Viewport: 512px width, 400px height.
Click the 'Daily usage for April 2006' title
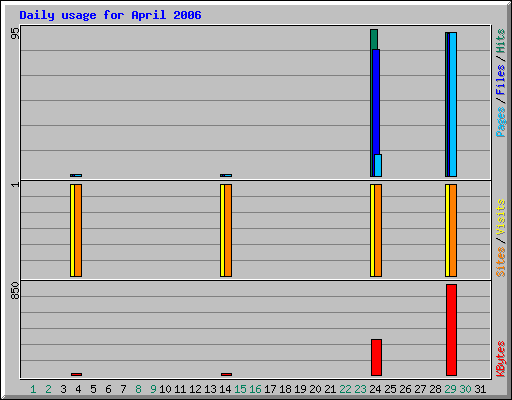110,15
